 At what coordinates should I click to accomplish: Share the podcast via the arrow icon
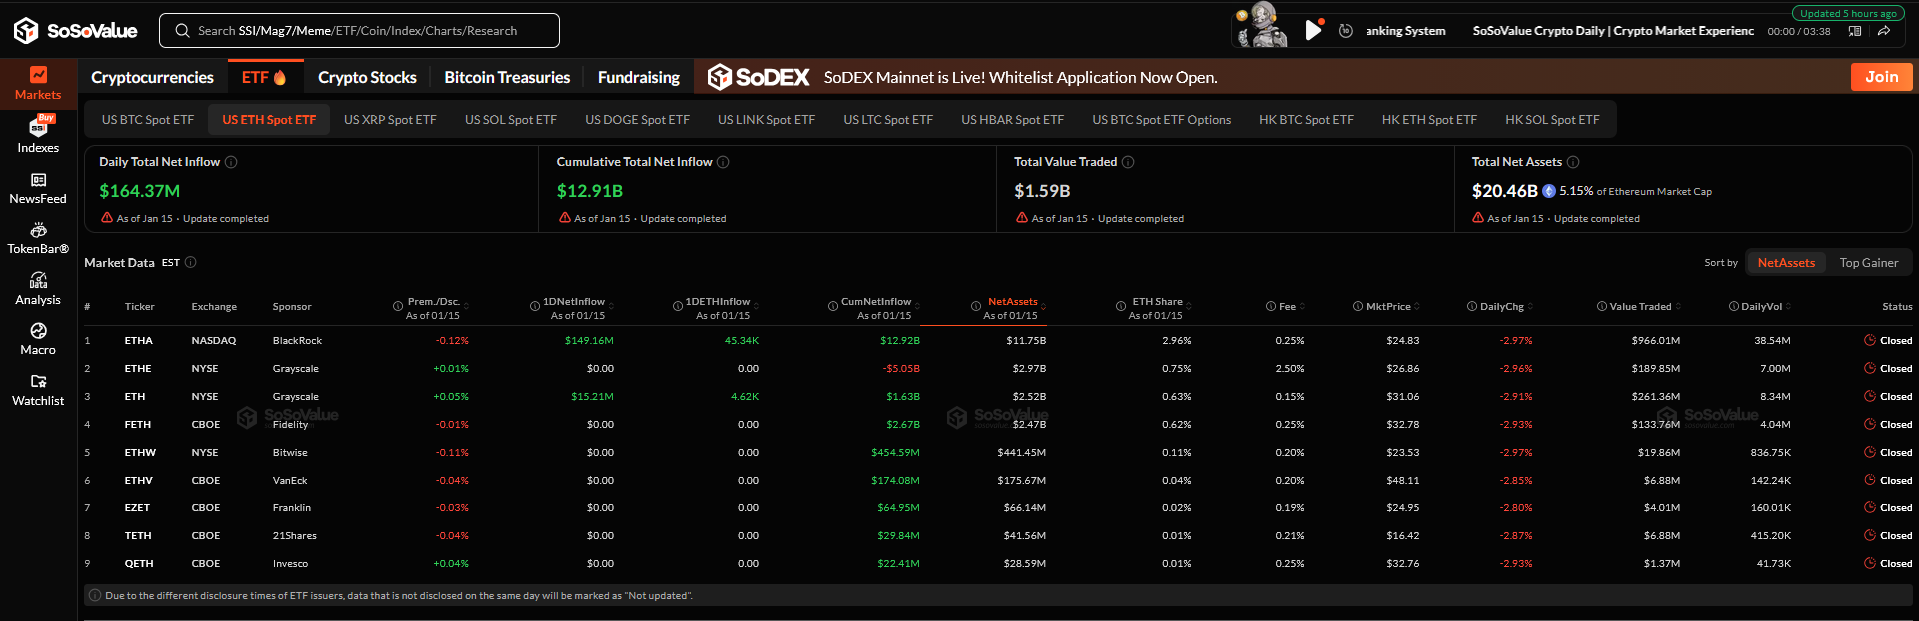point(1883,31)
